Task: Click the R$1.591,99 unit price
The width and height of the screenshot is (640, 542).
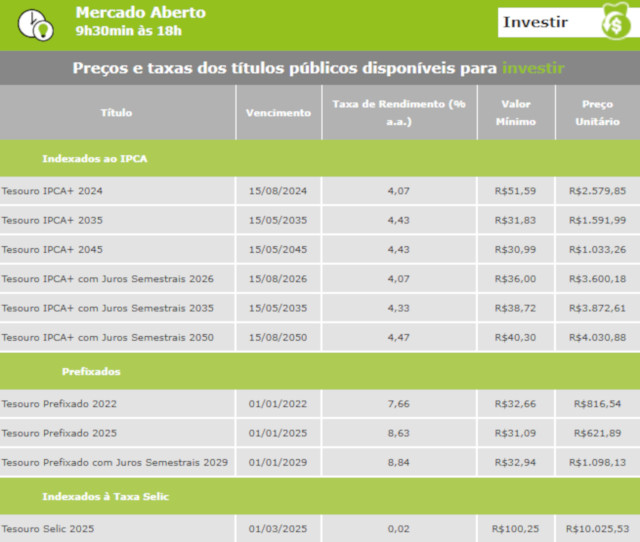Action: click(597, 220)
